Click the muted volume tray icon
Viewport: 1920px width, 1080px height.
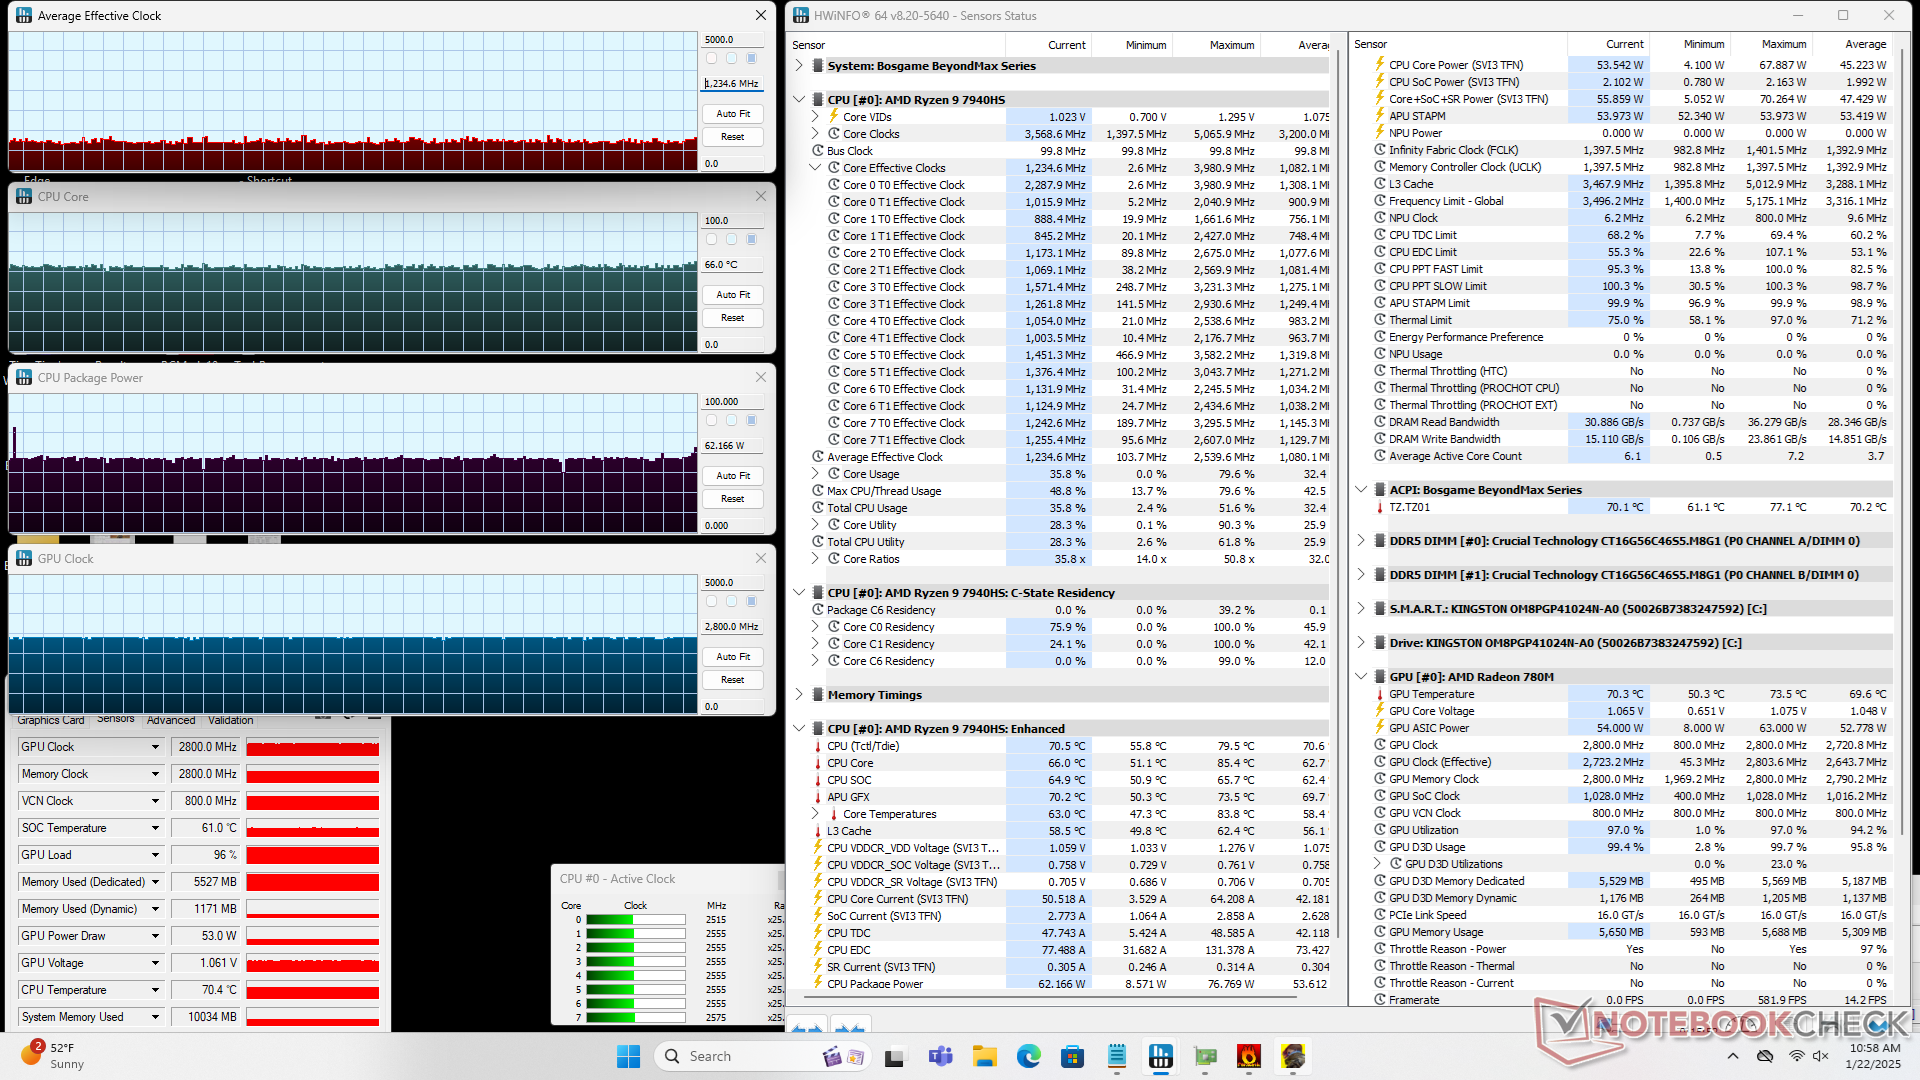pyautogui.click(x=1821, y=1056)
